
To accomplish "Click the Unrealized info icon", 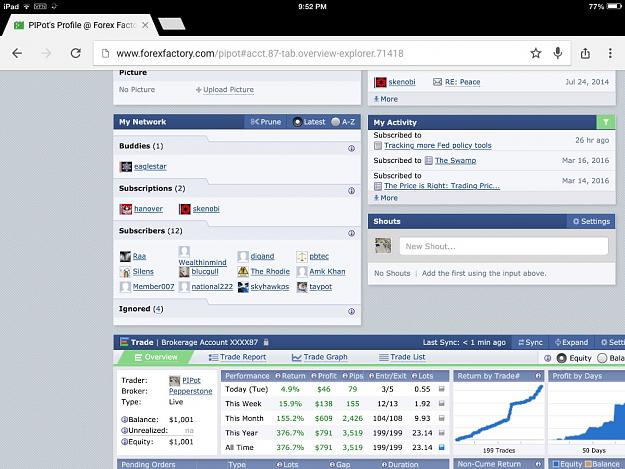I will 124,431.
